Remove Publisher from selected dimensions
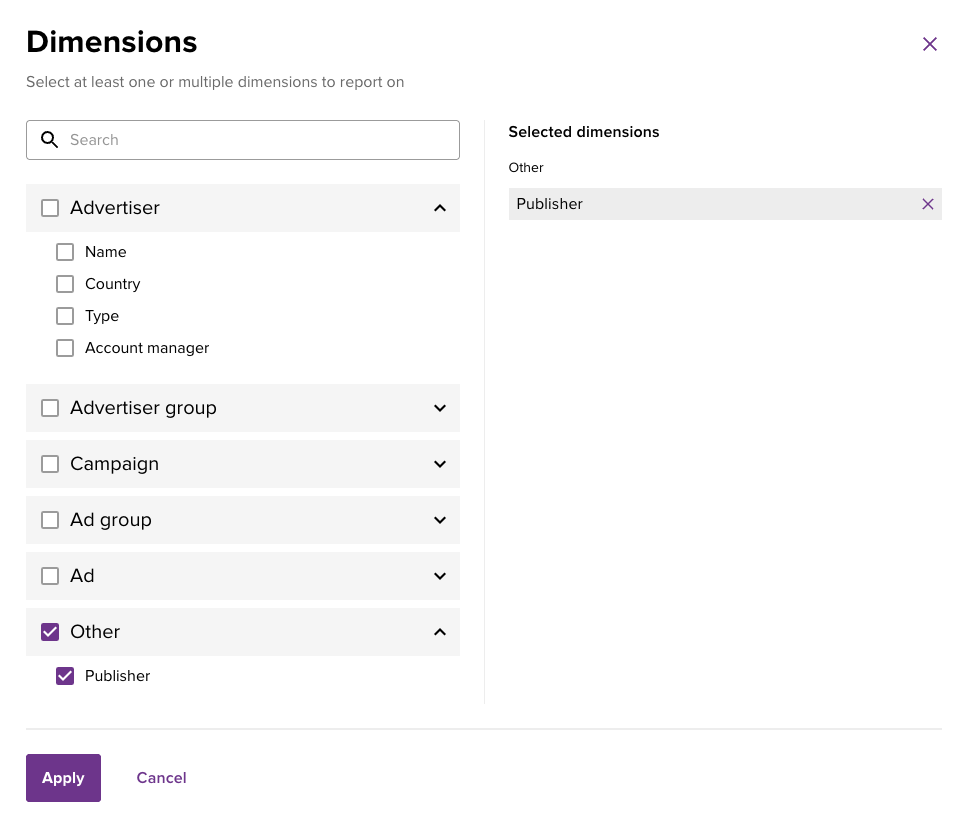 928,204
